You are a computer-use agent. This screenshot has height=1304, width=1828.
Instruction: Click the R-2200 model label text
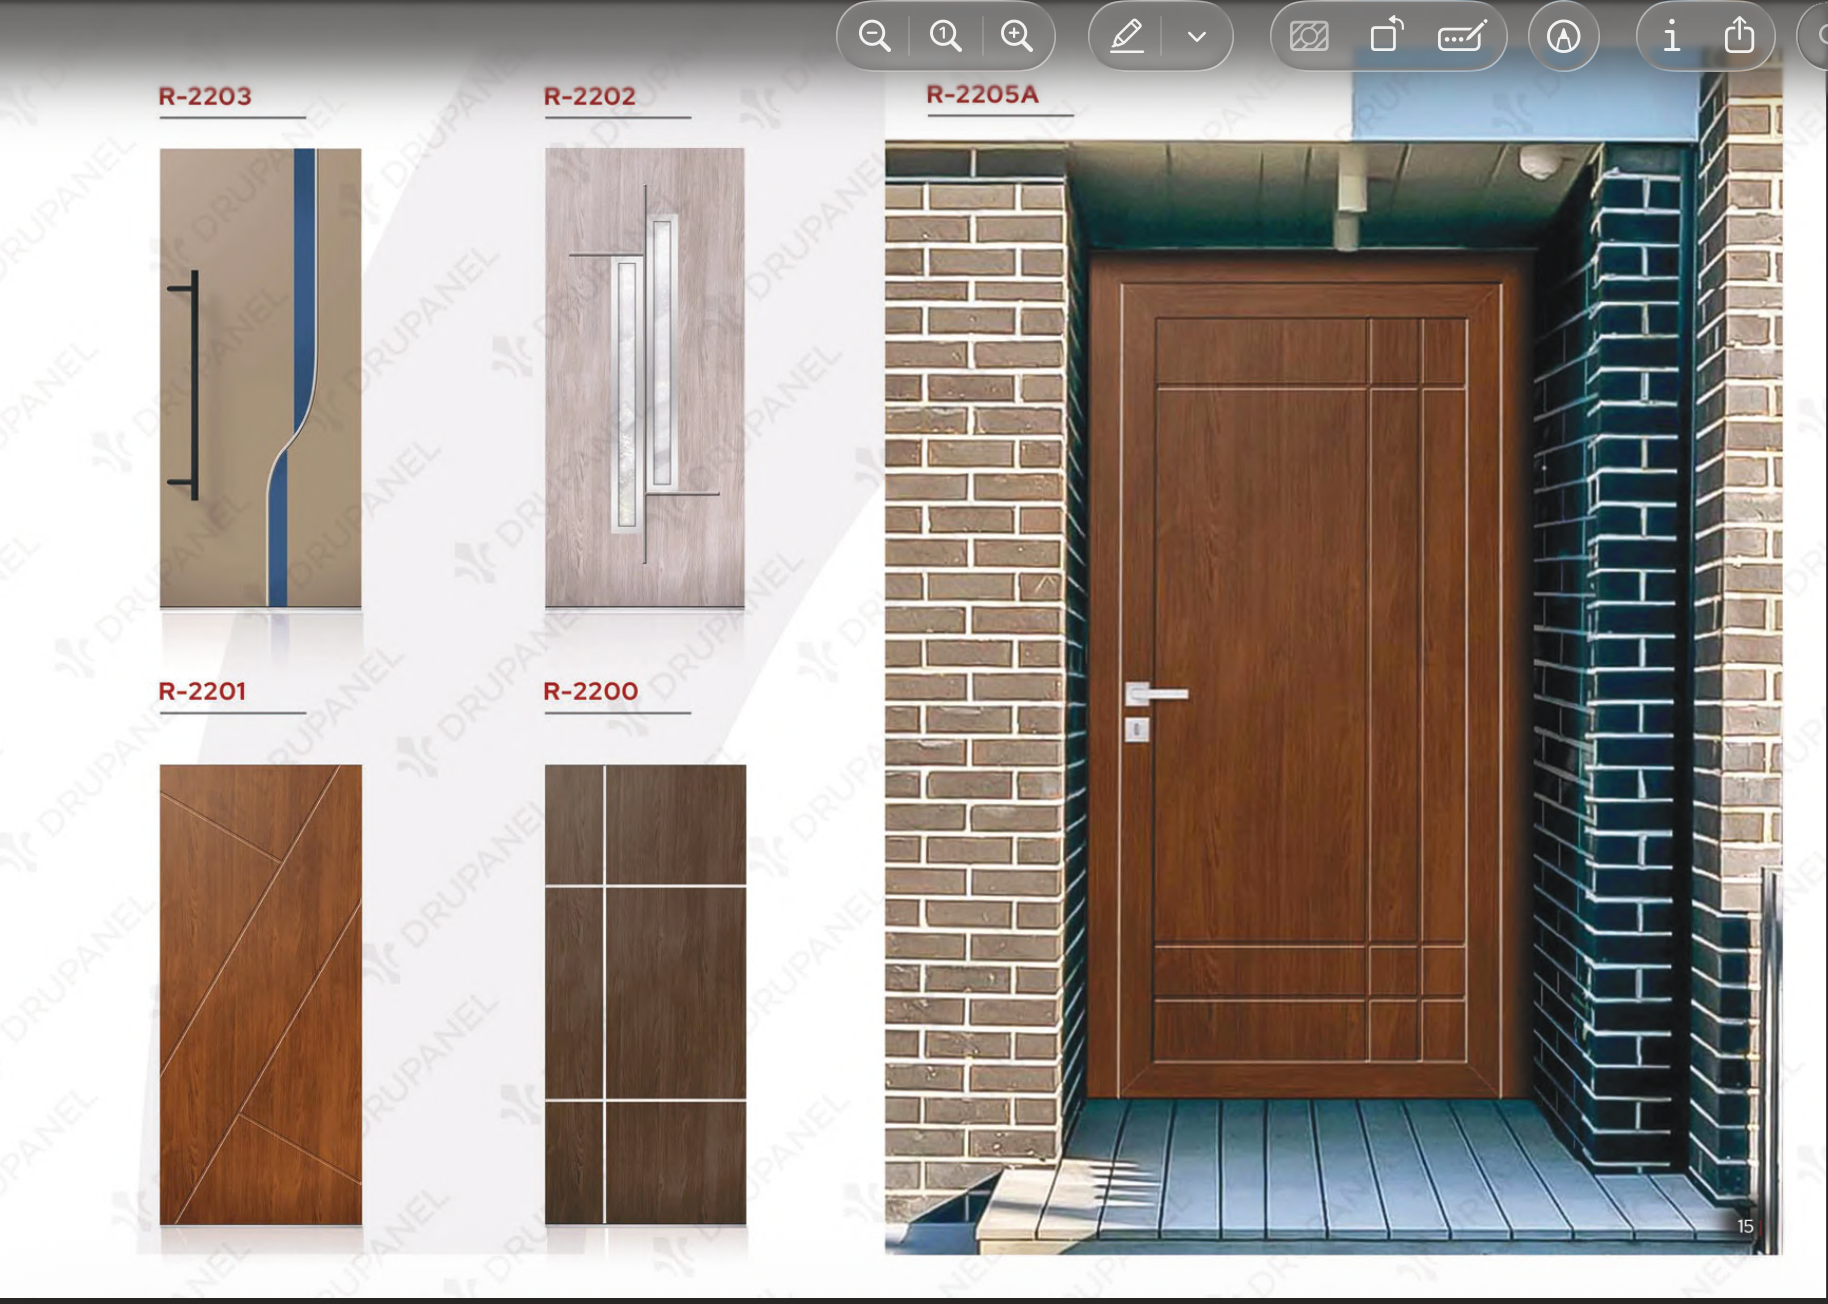coord(590,691)
